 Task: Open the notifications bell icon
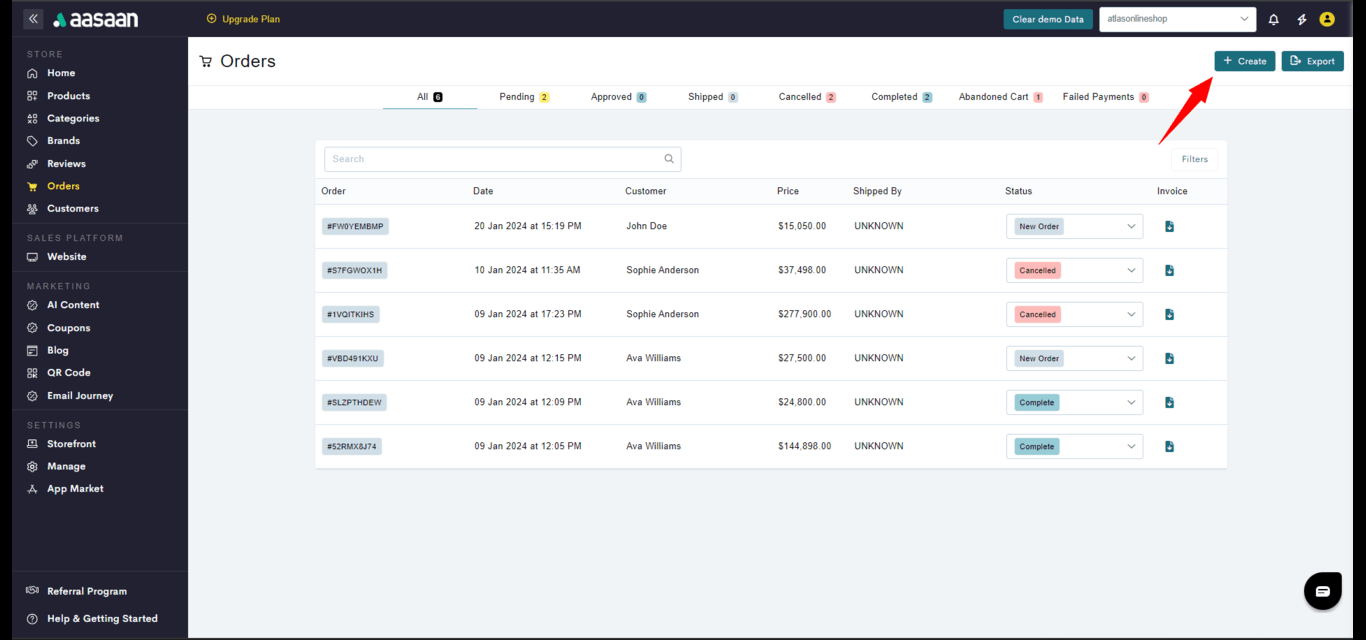coord(1273,19)
